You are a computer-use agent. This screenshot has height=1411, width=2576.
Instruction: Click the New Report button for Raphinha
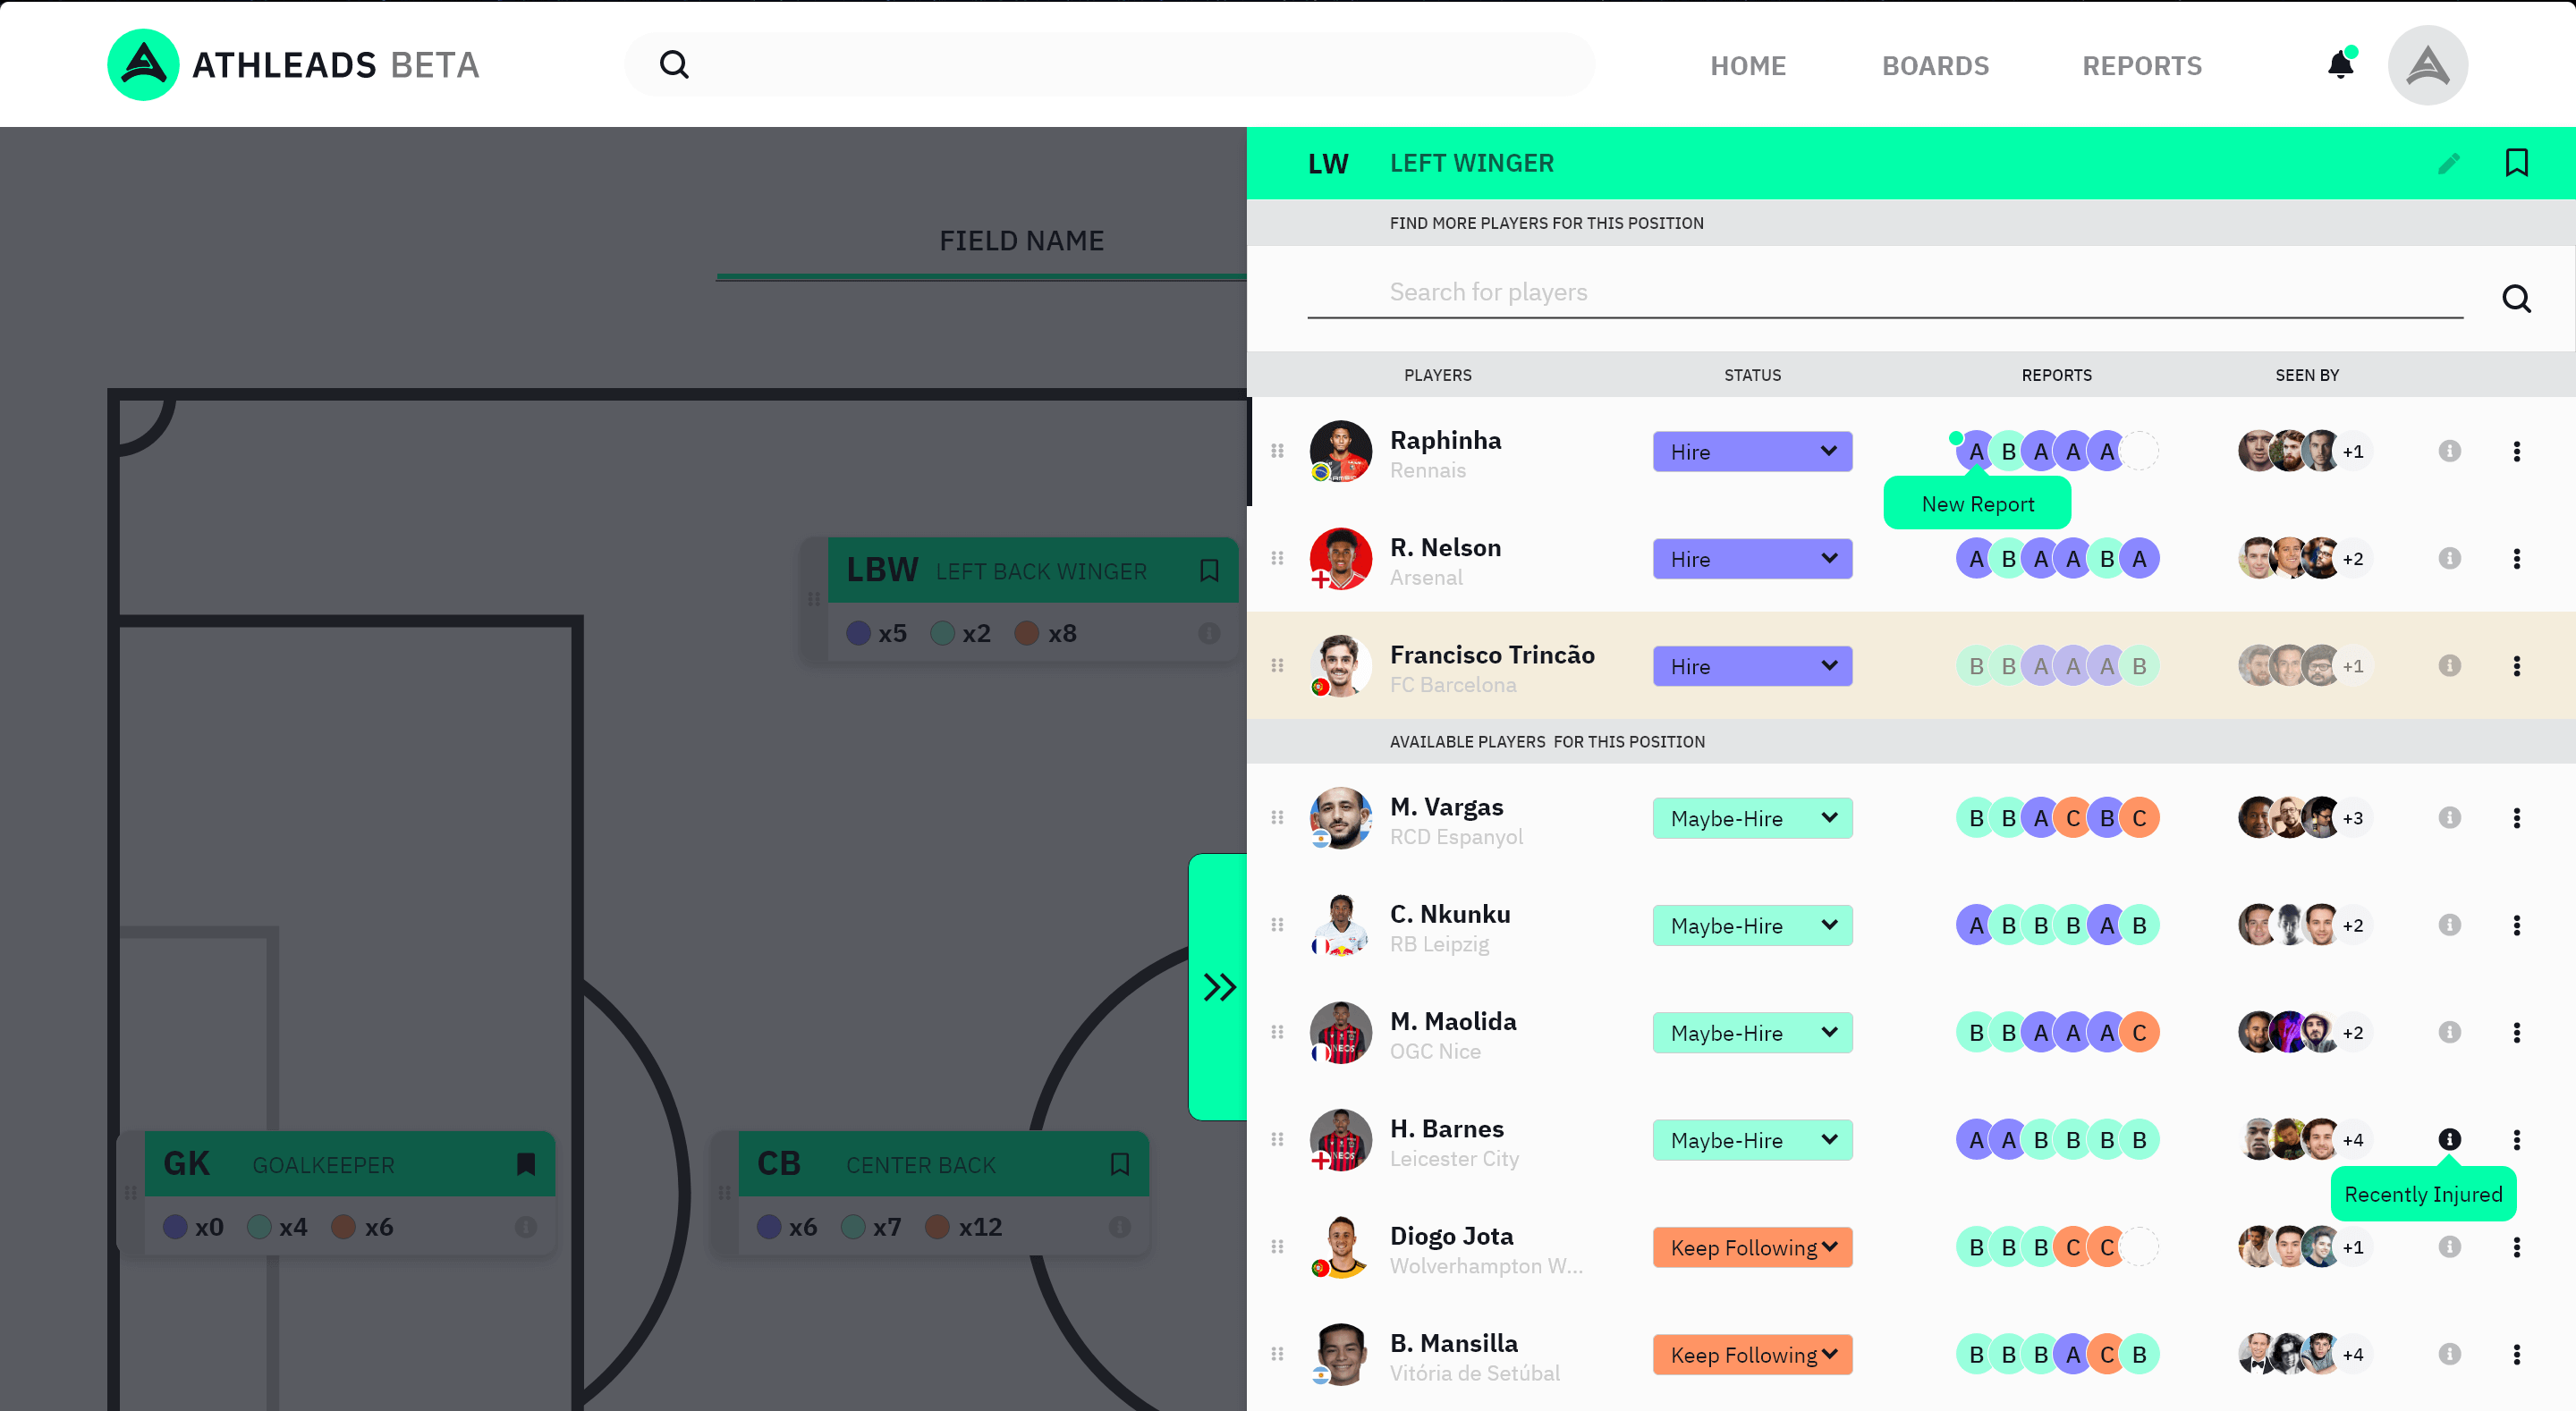tap(1978, 504)
